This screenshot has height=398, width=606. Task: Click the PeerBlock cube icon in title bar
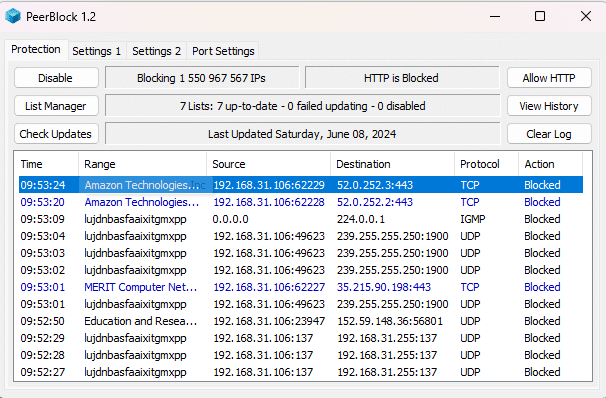click(x=12, y=16)
